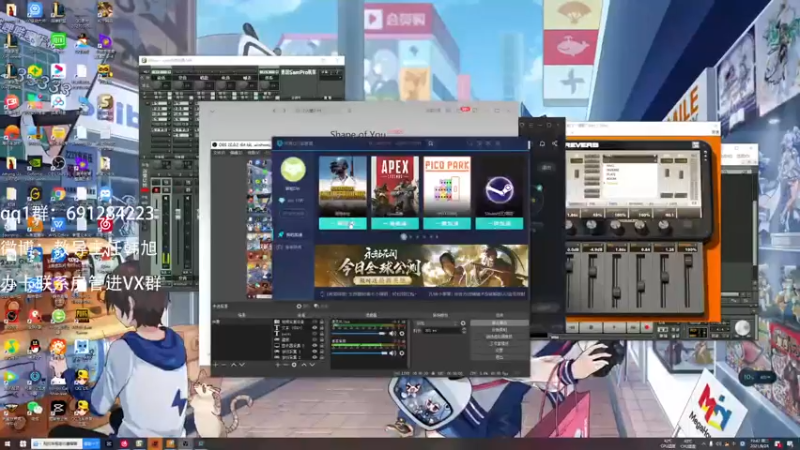Toggle visibility of Window Capture 1 source
Screen dimensions: 800x450
(x=315, y=351)
